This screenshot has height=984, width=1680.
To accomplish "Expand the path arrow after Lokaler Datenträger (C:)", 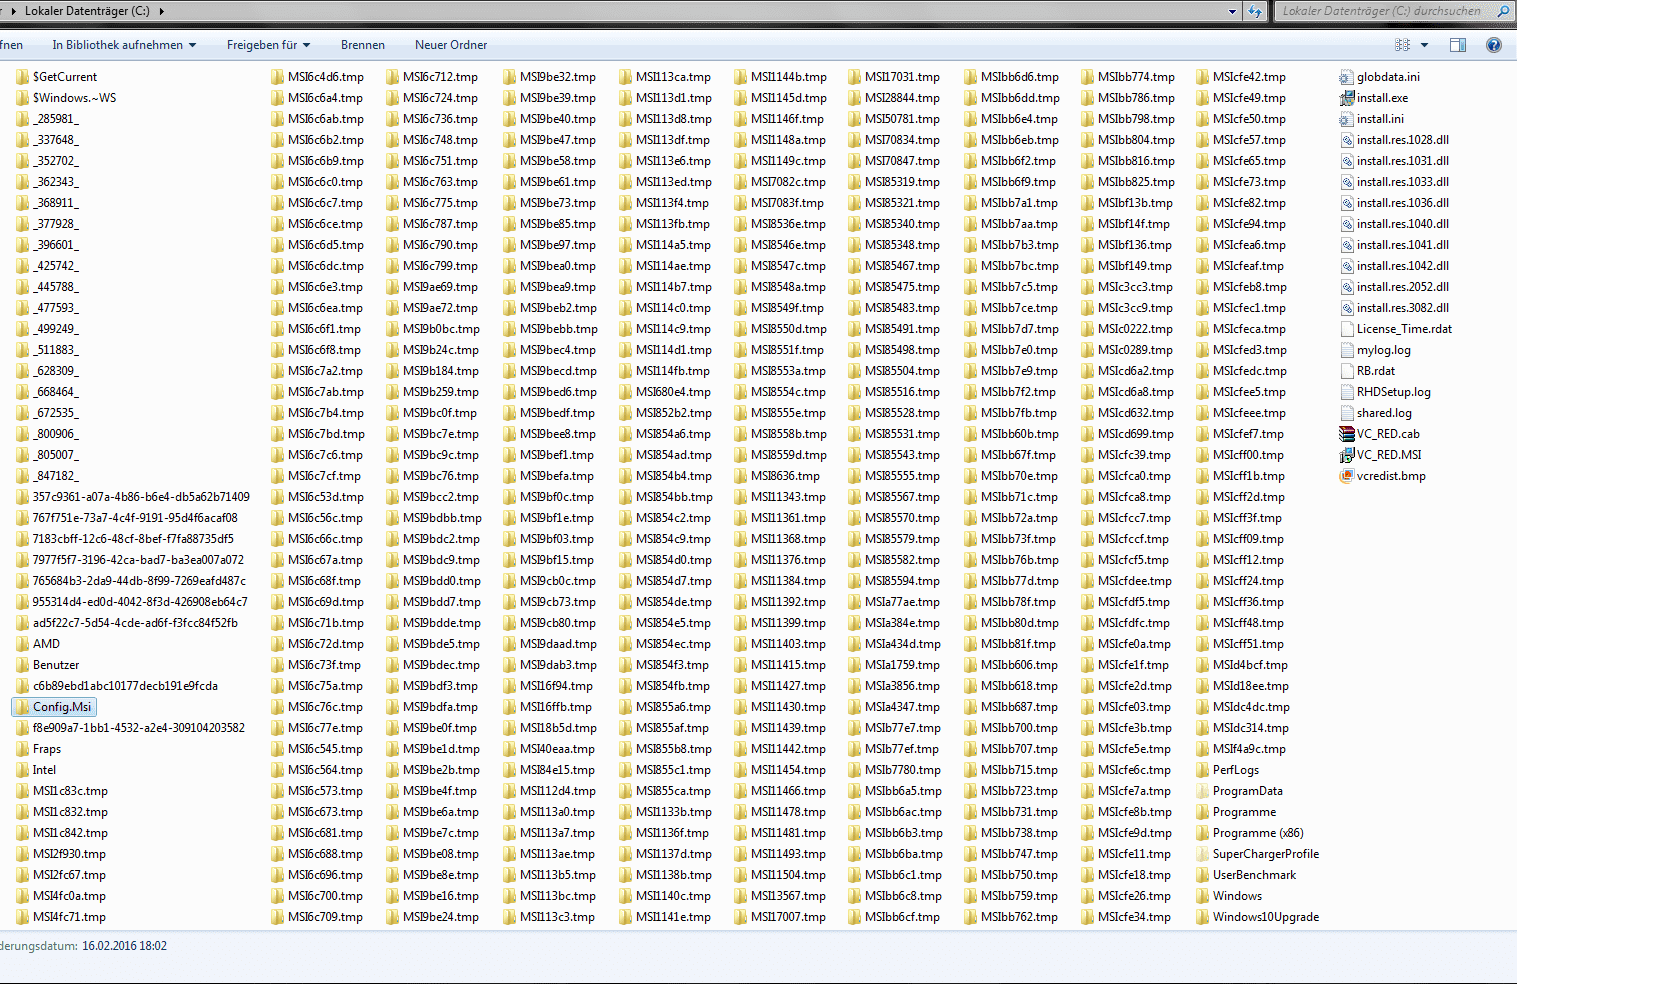I will pos(161,11).
